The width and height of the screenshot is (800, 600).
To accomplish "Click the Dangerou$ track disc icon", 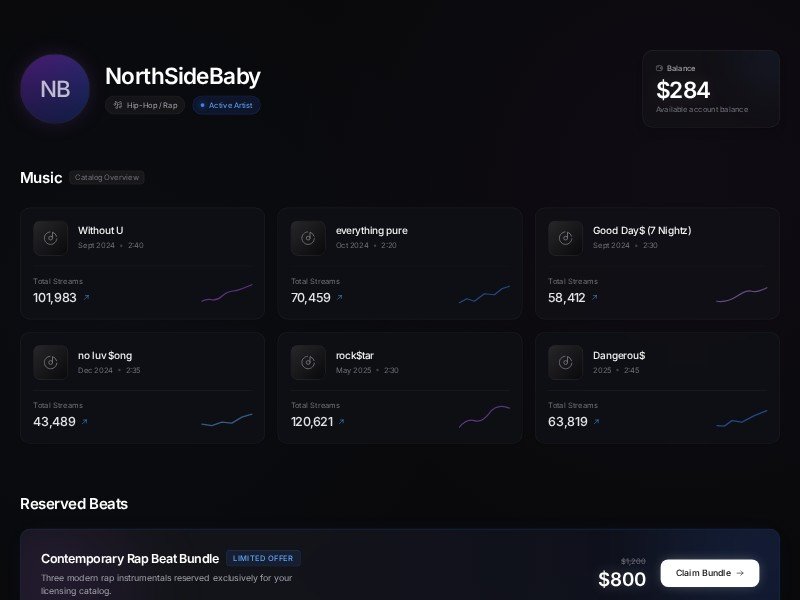I will pos(565,362).
